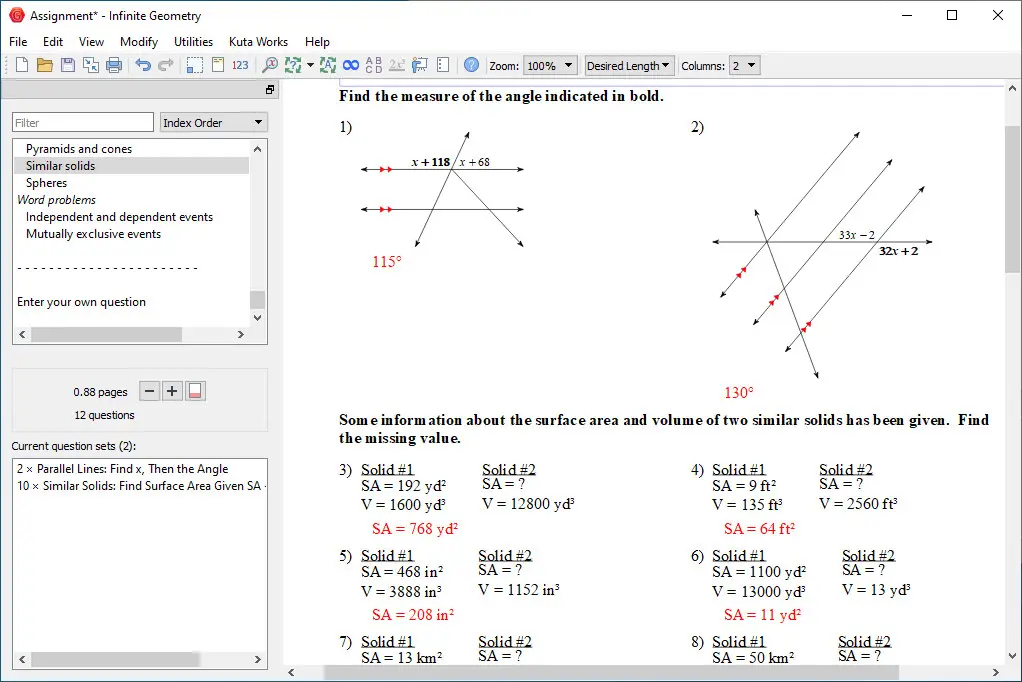Select the Similar solids topic
This screenshot has height=682, width=1022.
tap(61, 166)
